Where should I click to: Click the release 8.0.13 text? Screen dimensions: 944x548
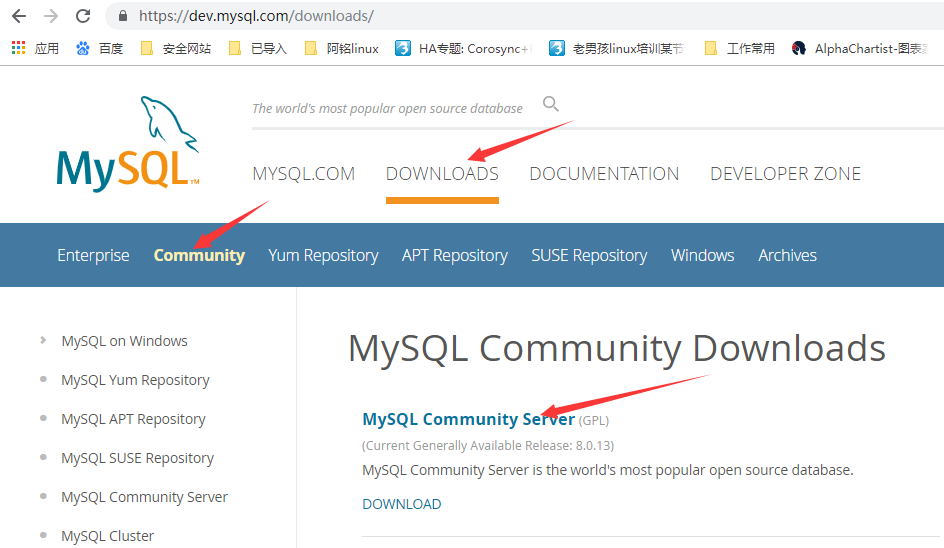[x=488, y=446]
